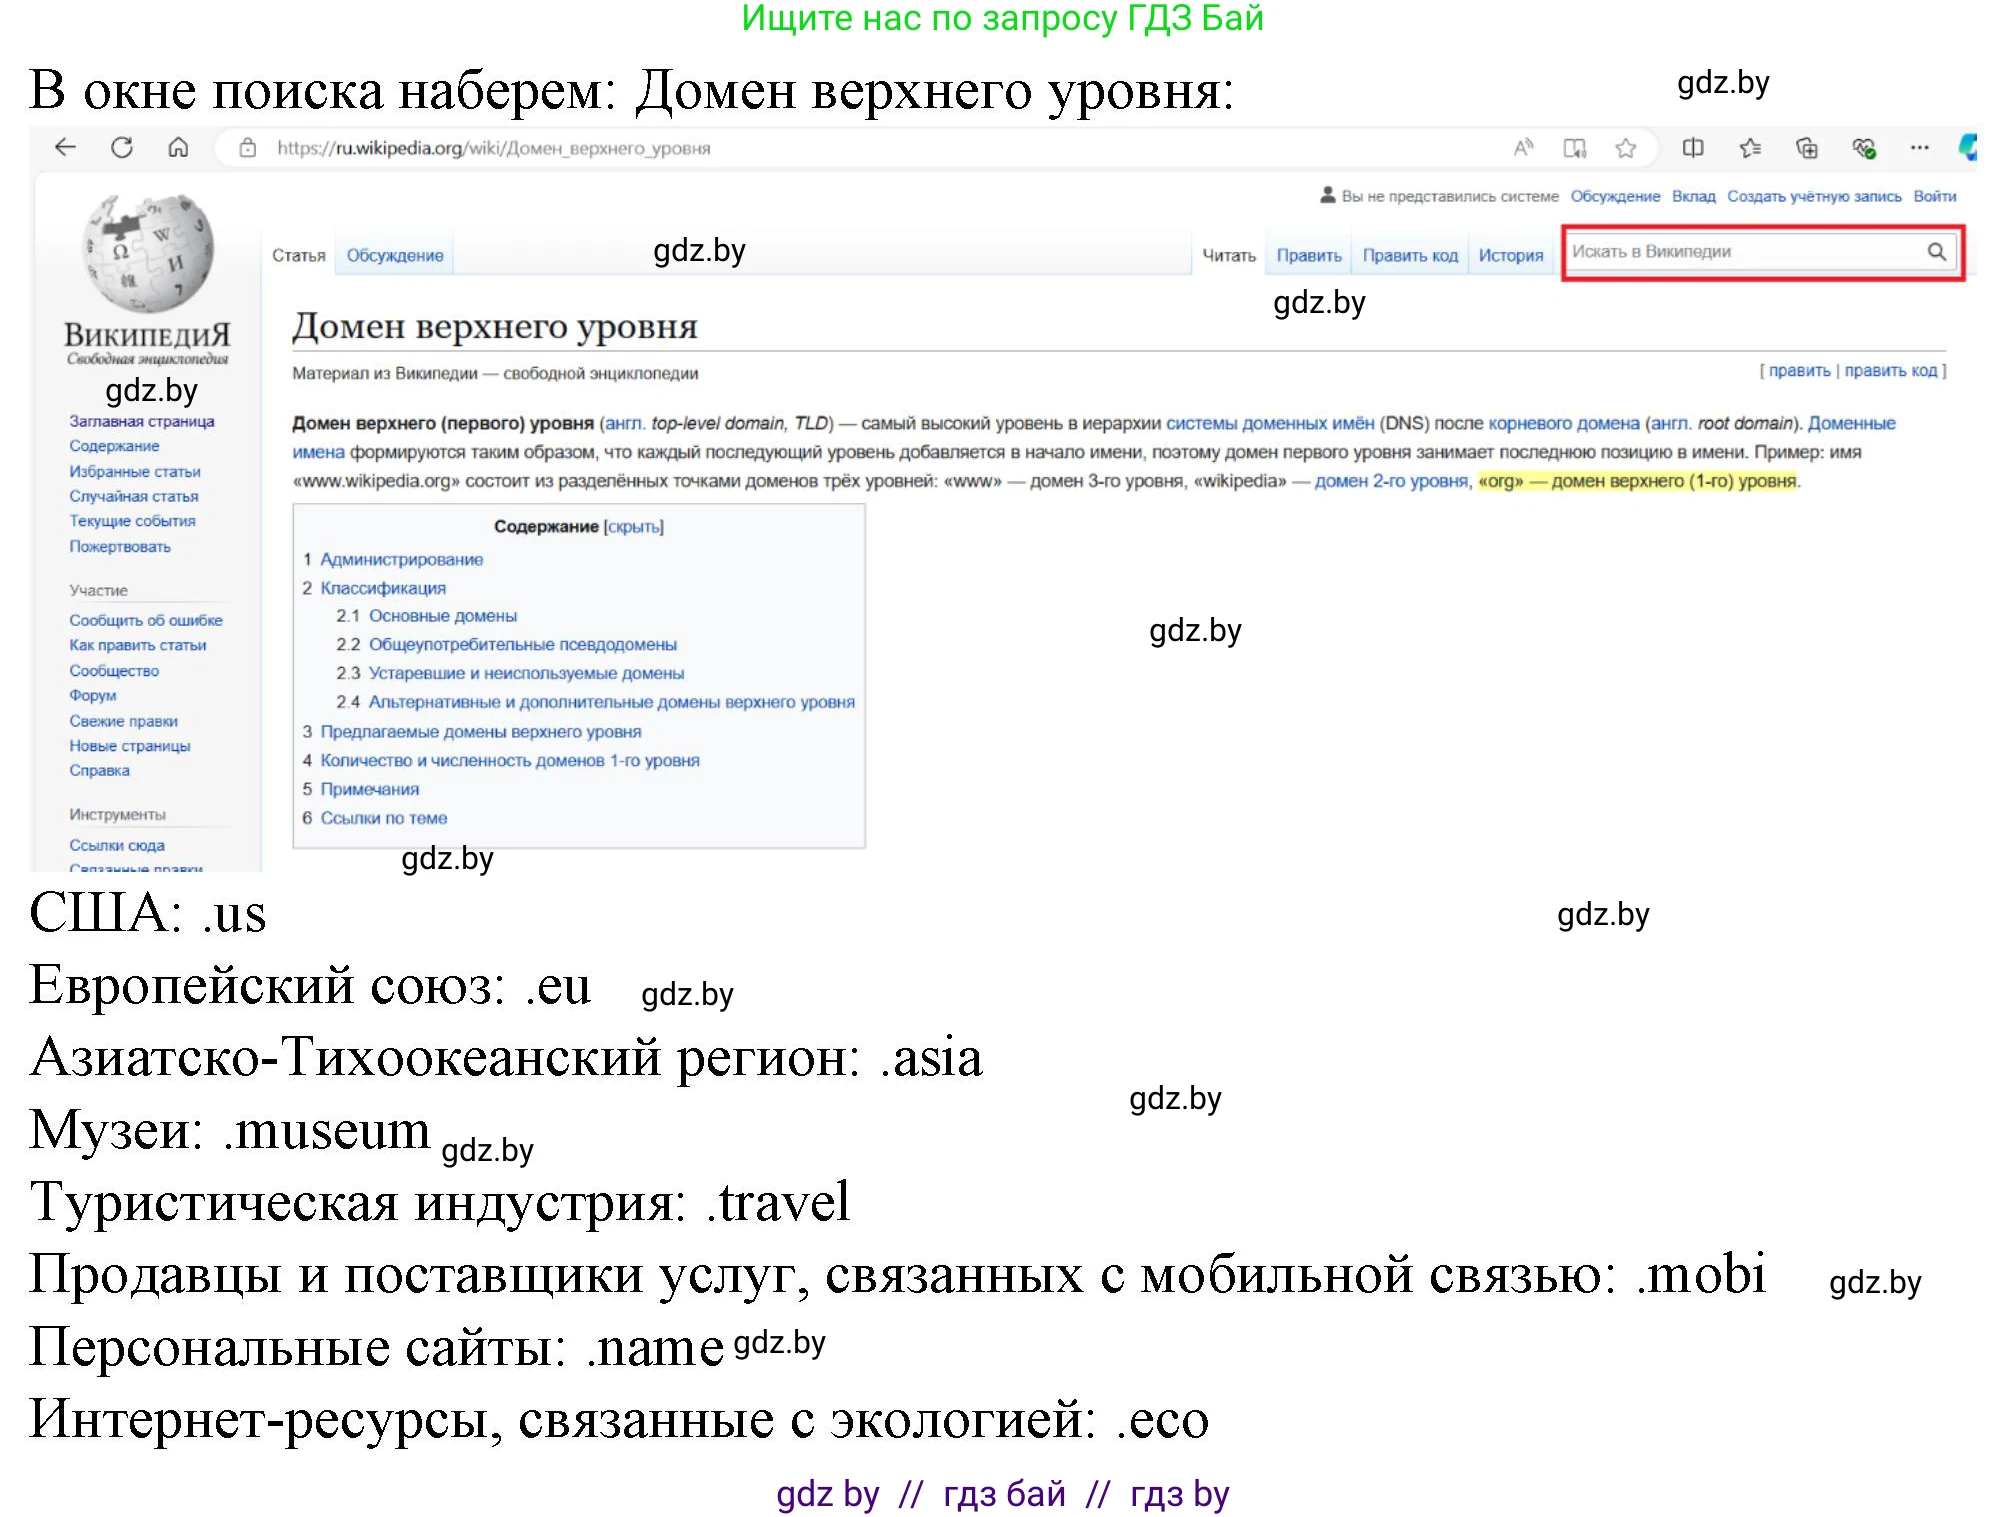Image resolution: width=2008 pixels, height=1517 pixels.
Task: Click the Wikipedia search magnifier icon
Action: 1937,252
